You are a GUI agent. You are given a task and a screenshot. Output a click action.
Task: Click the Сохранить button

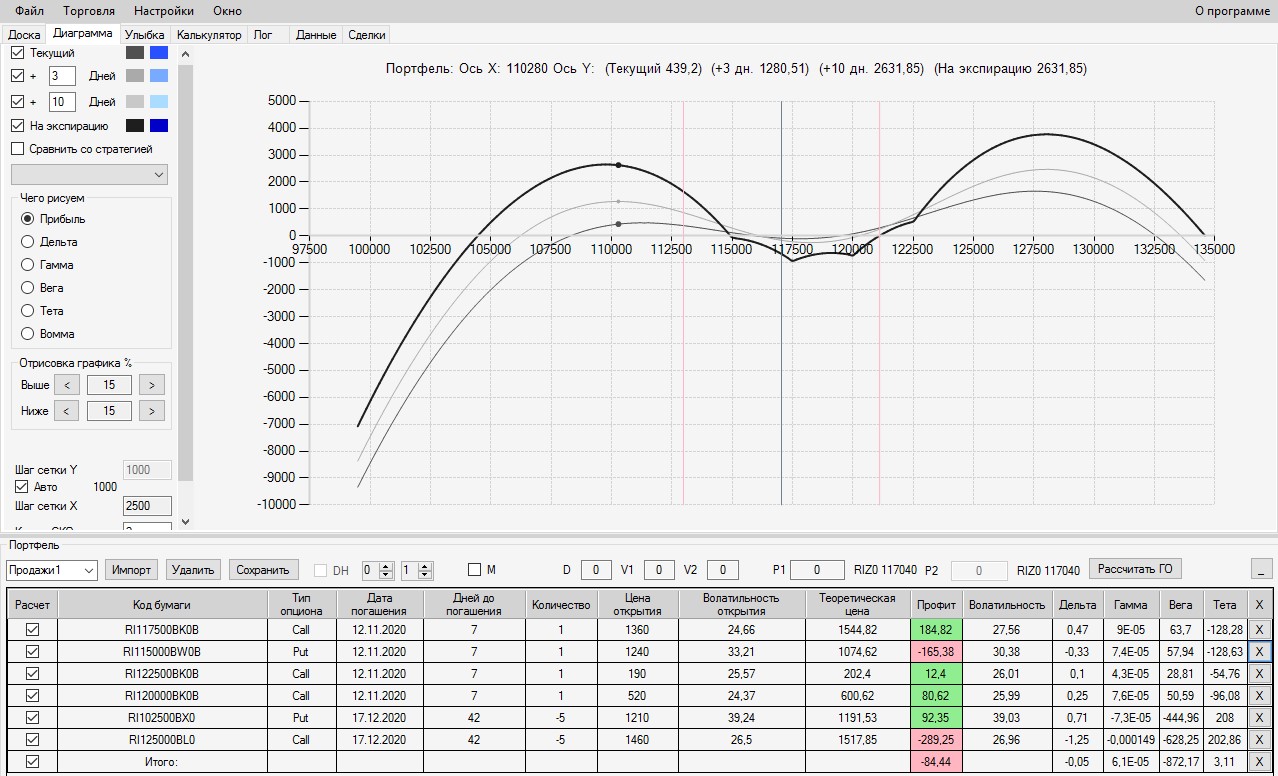click(x=263, y=570)
